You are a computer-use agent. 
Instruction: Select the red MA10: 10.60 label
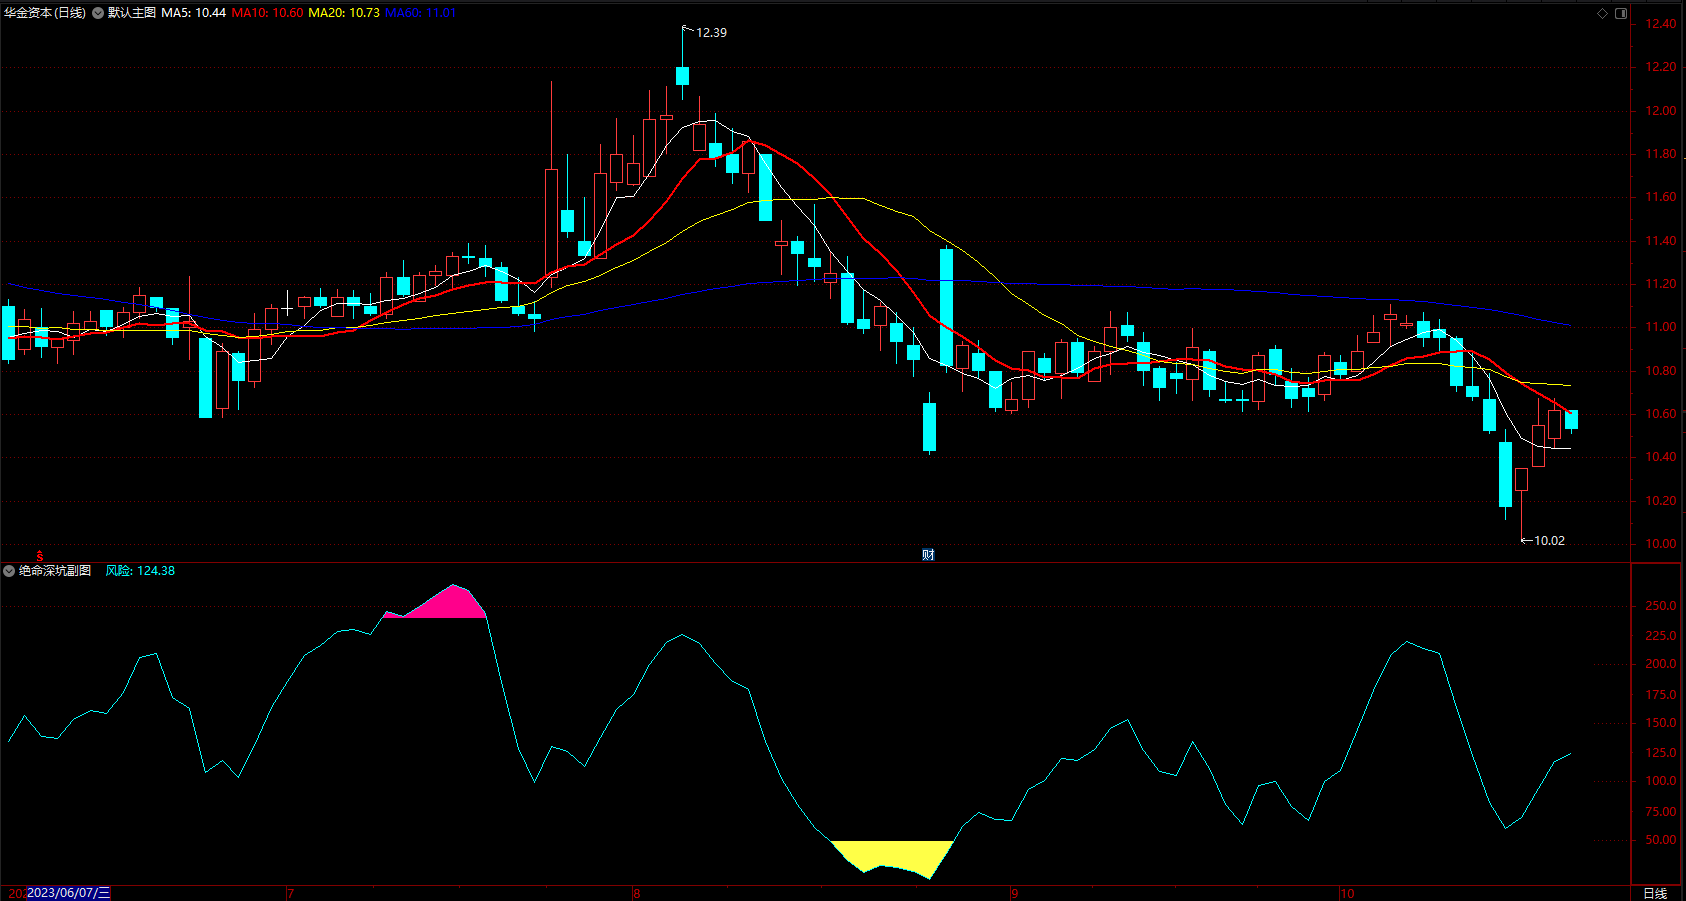click(268, 13)
